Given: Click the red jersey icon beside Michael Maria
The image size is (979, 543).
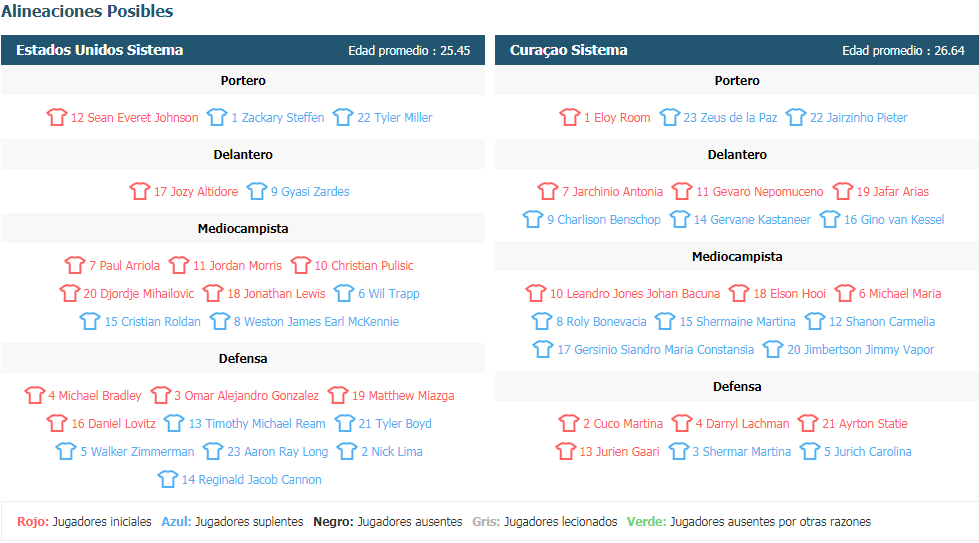Looking at the screenshot, I should pyautogui.click(x=845, y=293).
